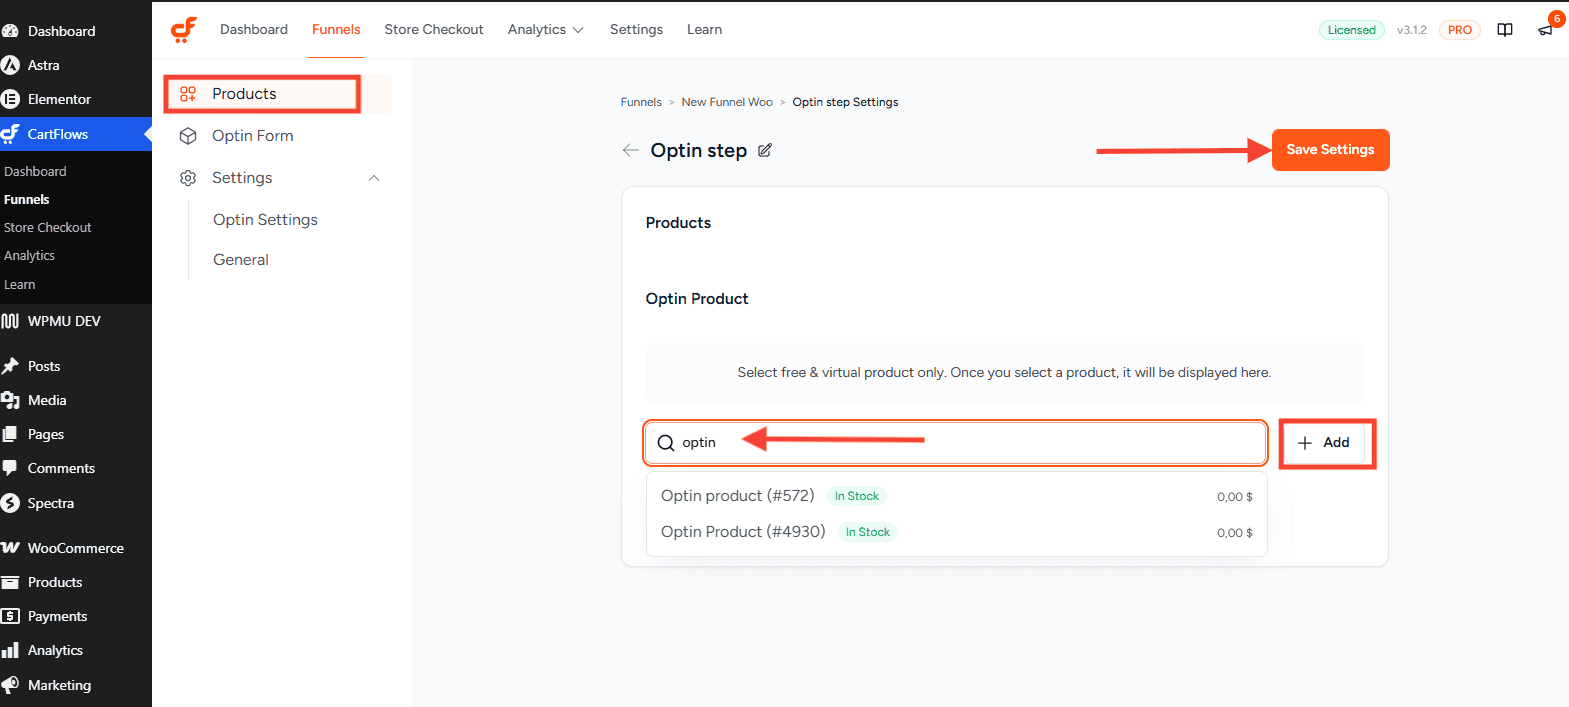Image resolution: width=1569 pixels, height=707 pixels.
Task: Click the Products grid icon in step sidebar
Action: [188, 94]
